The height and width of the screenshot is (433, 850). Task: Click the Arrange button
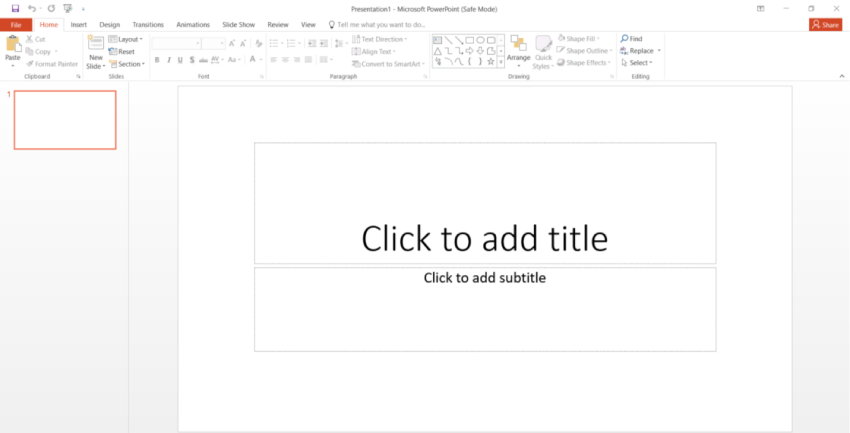518,51
